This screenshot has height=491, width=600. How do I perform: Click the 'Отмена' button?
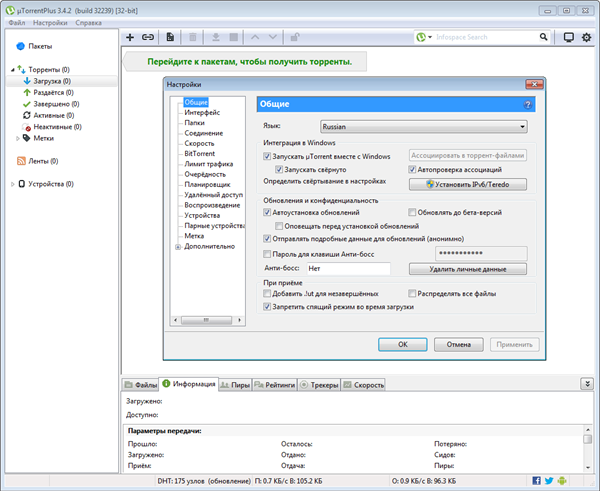tap(459, 344)
